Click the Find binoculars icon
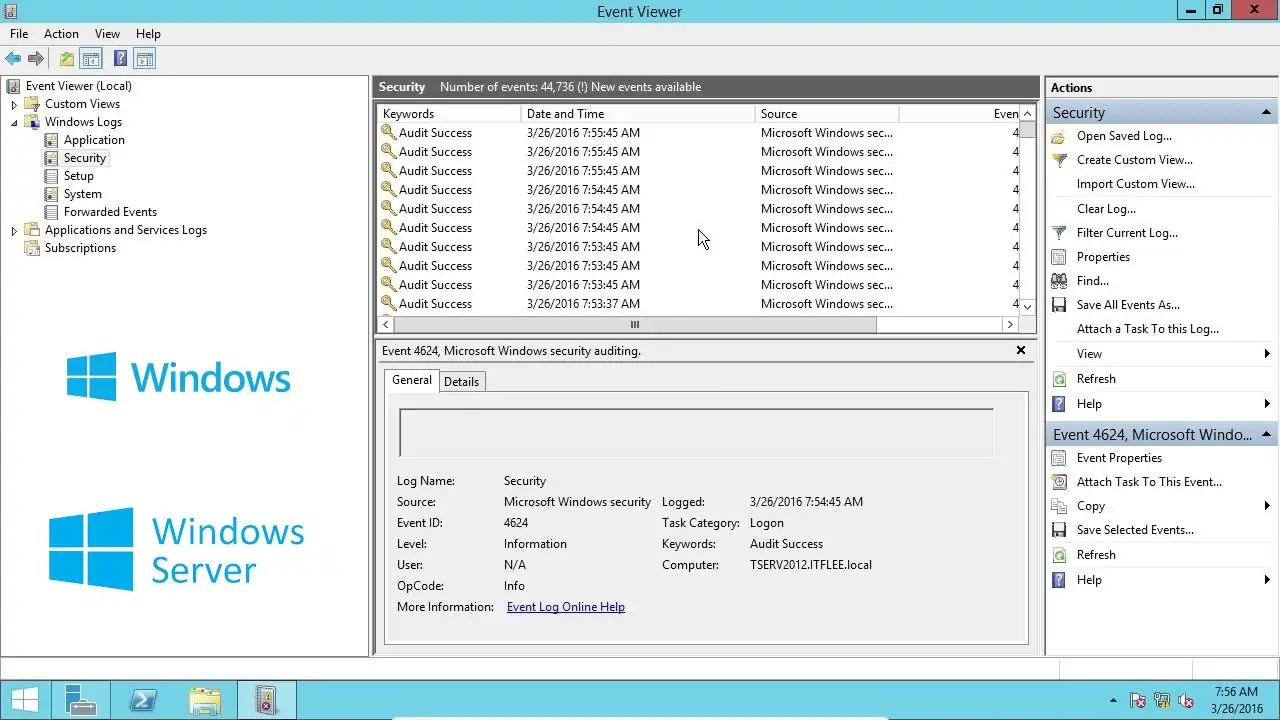The image size is (1280, 720). [x=1059, y=281]
